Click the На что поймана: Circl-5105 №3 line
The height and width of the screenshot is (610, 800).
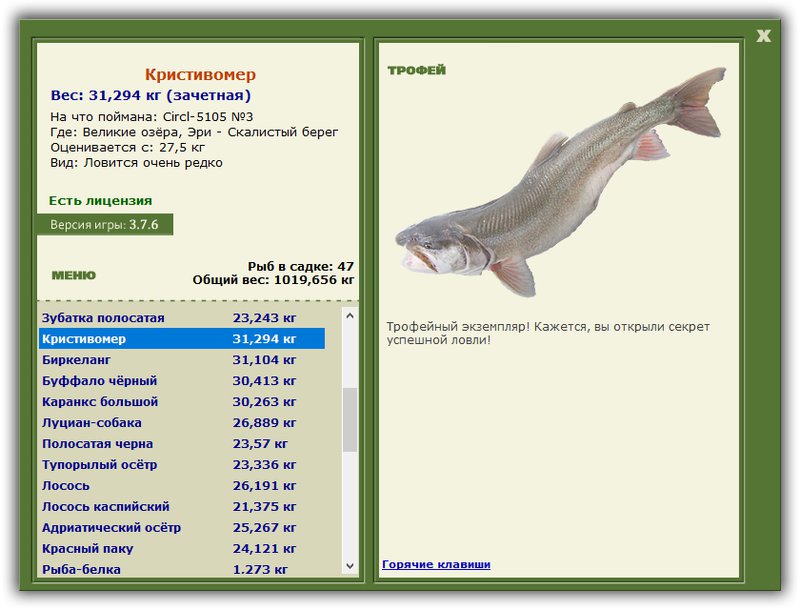tap(152, 117)
